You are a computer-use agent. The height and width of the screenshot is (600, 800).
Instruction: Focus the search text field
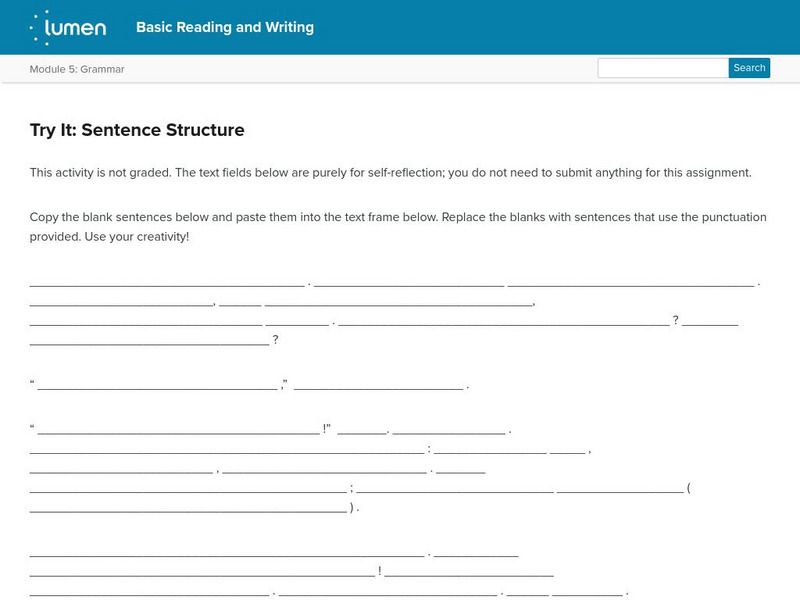[663, 68]
